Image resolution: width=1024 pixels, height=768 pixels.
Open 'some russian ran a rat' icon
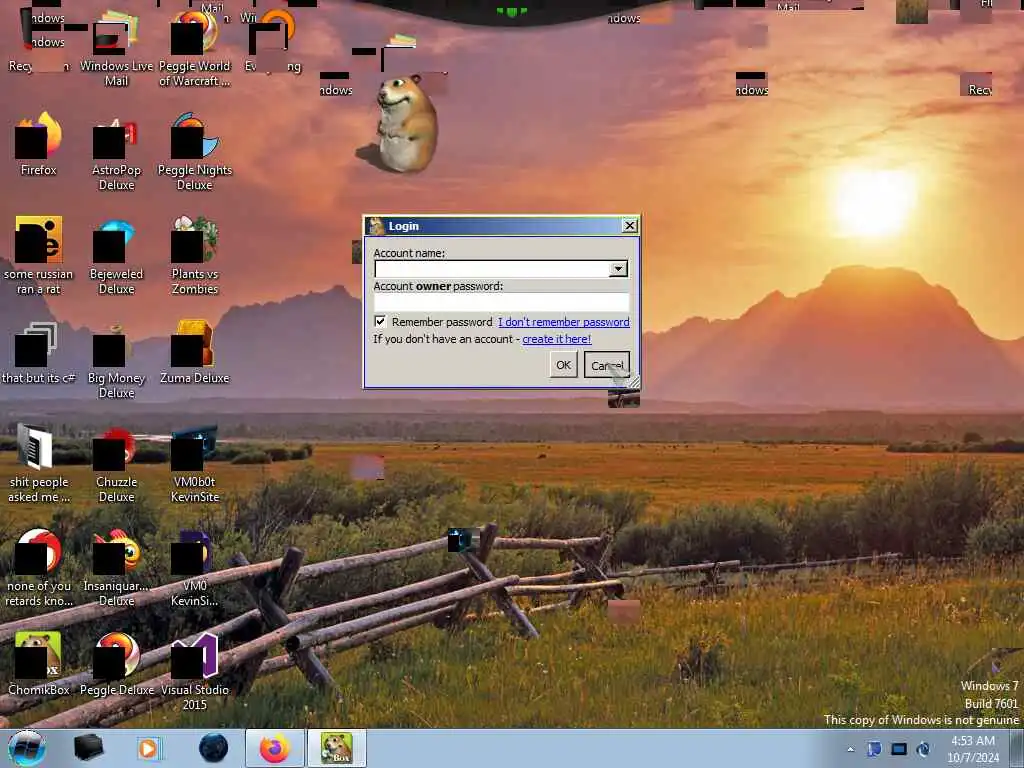(x=39, y=255)
